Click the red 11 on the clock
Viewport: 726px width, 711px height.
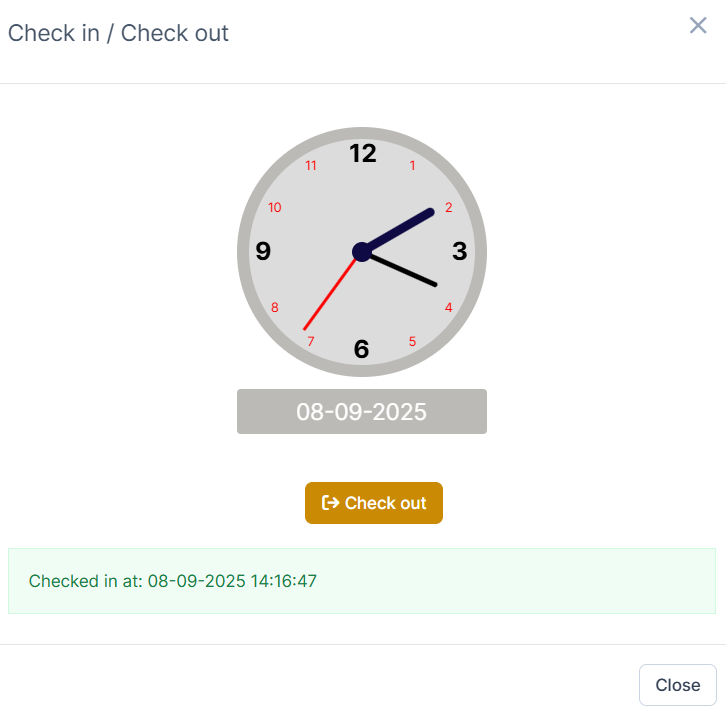pyautogui.click(x=311, y=166)
